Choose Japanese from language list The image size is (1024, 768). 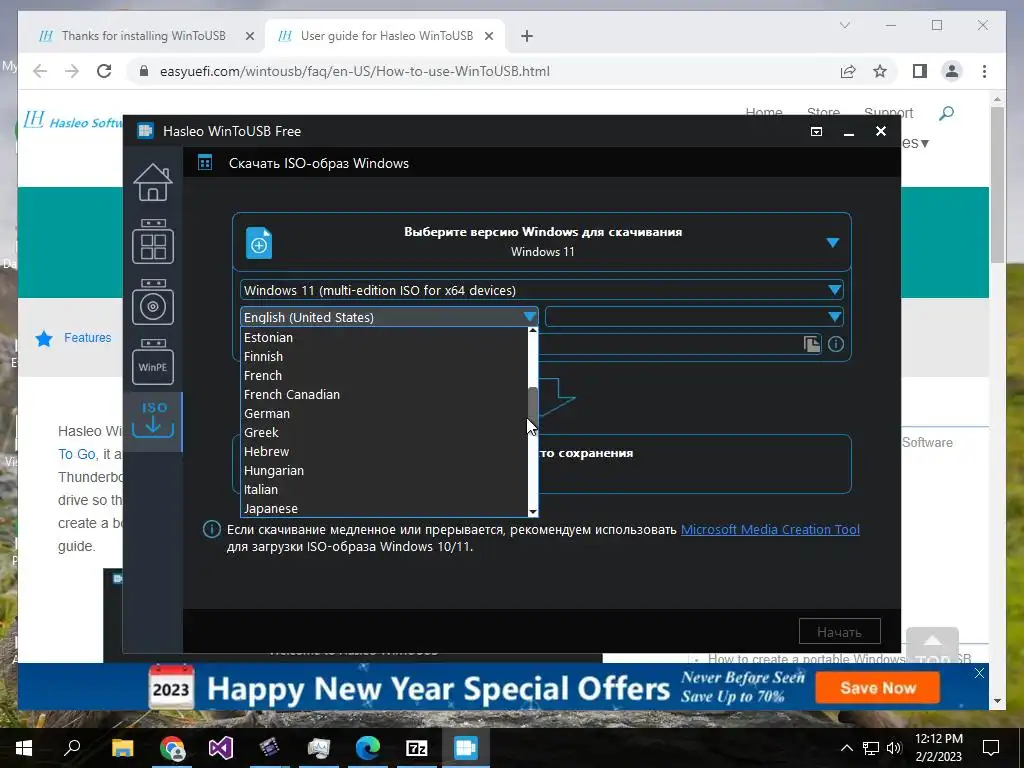384,508
